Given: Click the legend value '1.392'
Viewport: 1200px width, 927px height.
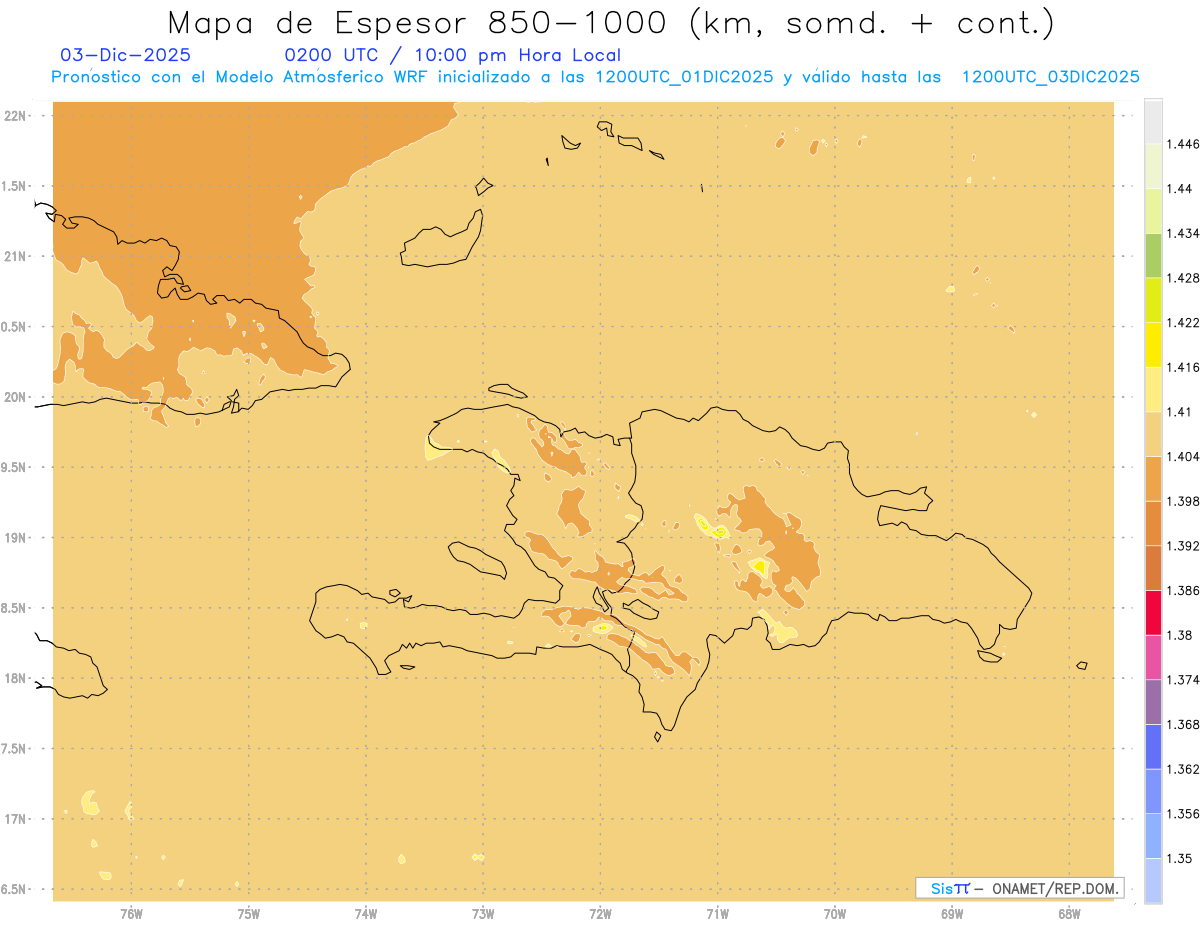Looking at the screenshot, I should coord(1183,546).
